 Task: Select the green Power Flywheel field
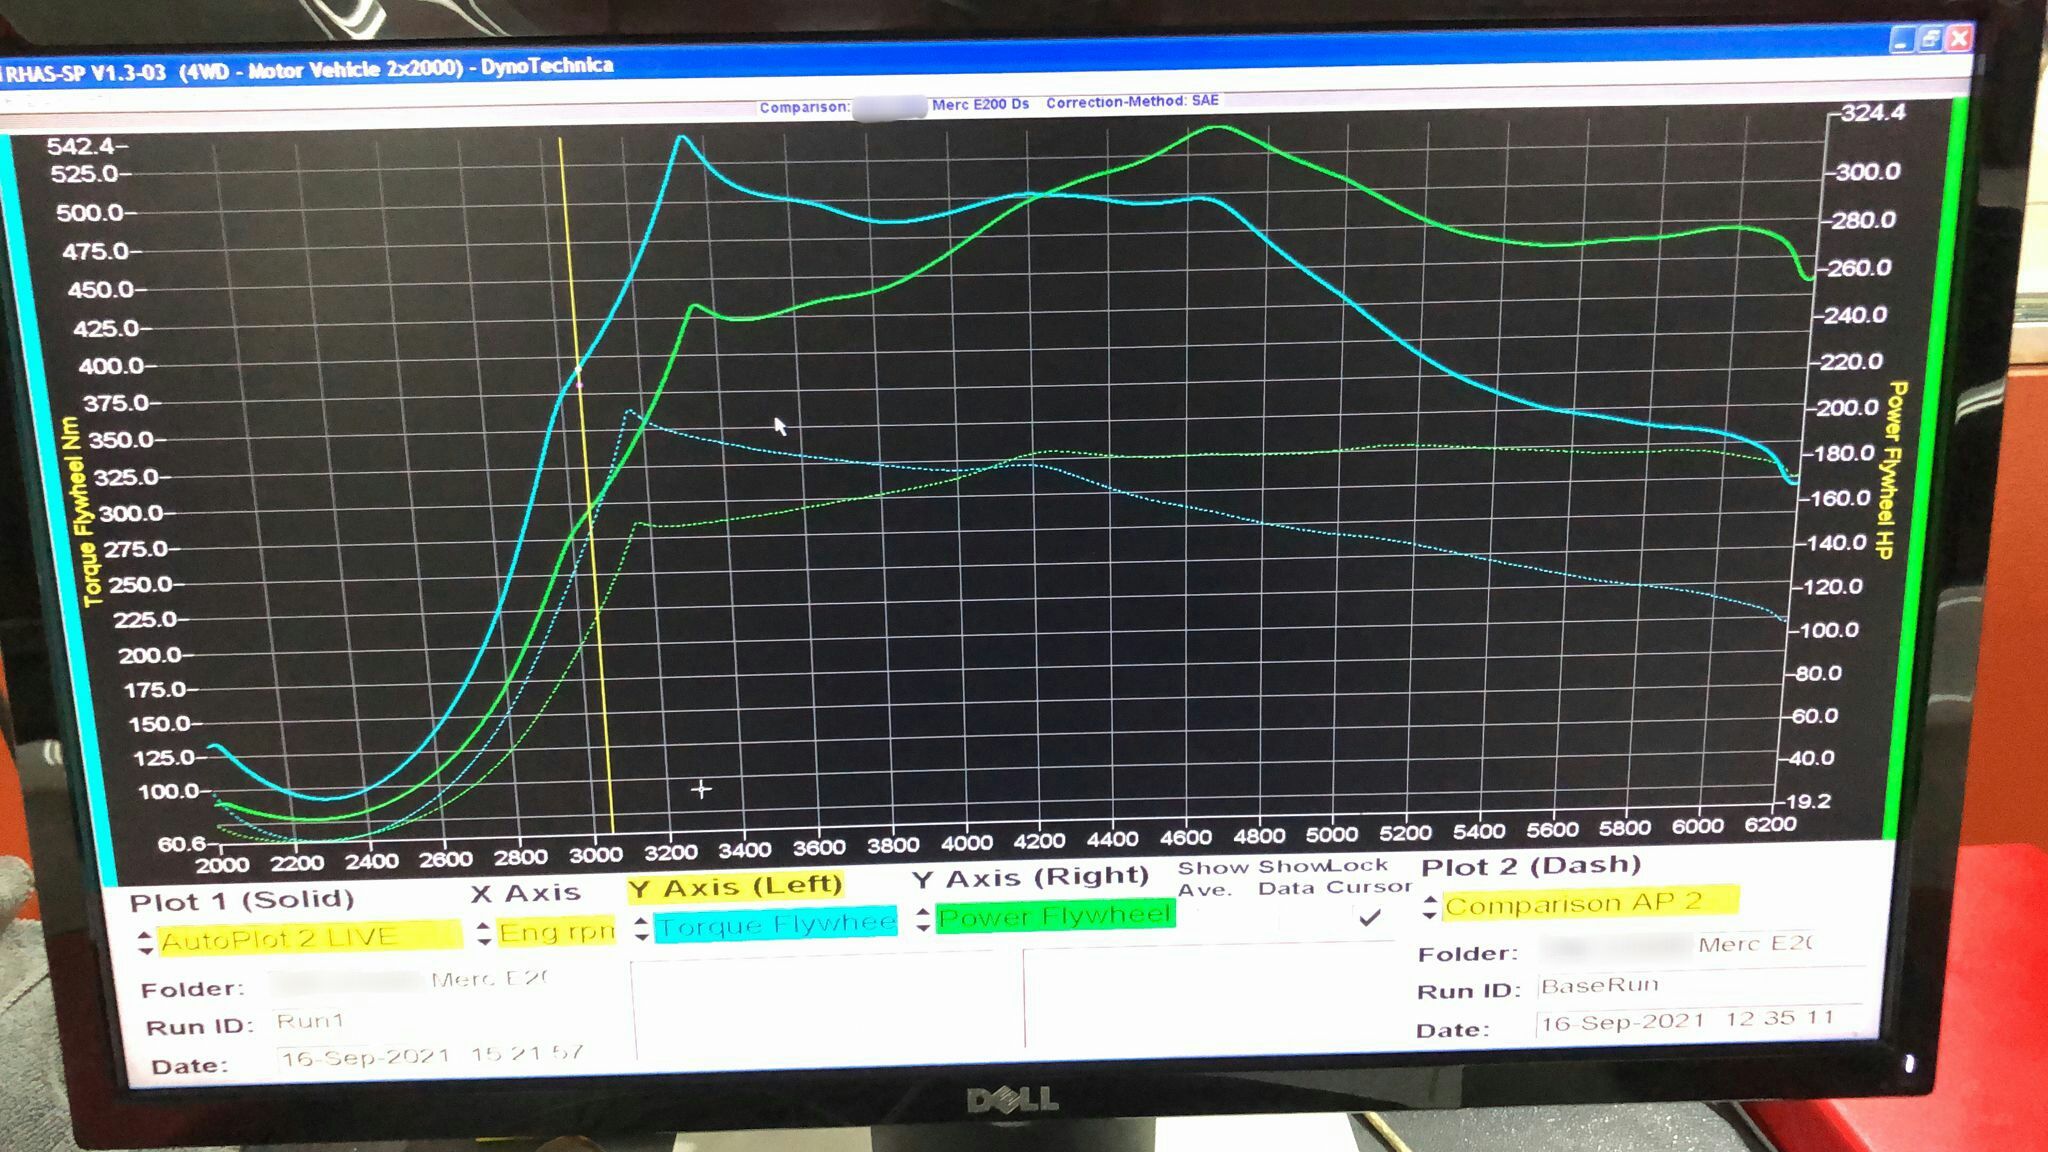tap(1055, 915)
